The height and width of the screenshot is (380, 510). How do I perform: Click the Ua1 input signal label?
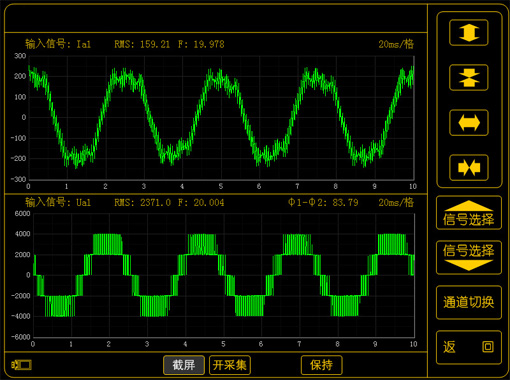tap(58, 202)
